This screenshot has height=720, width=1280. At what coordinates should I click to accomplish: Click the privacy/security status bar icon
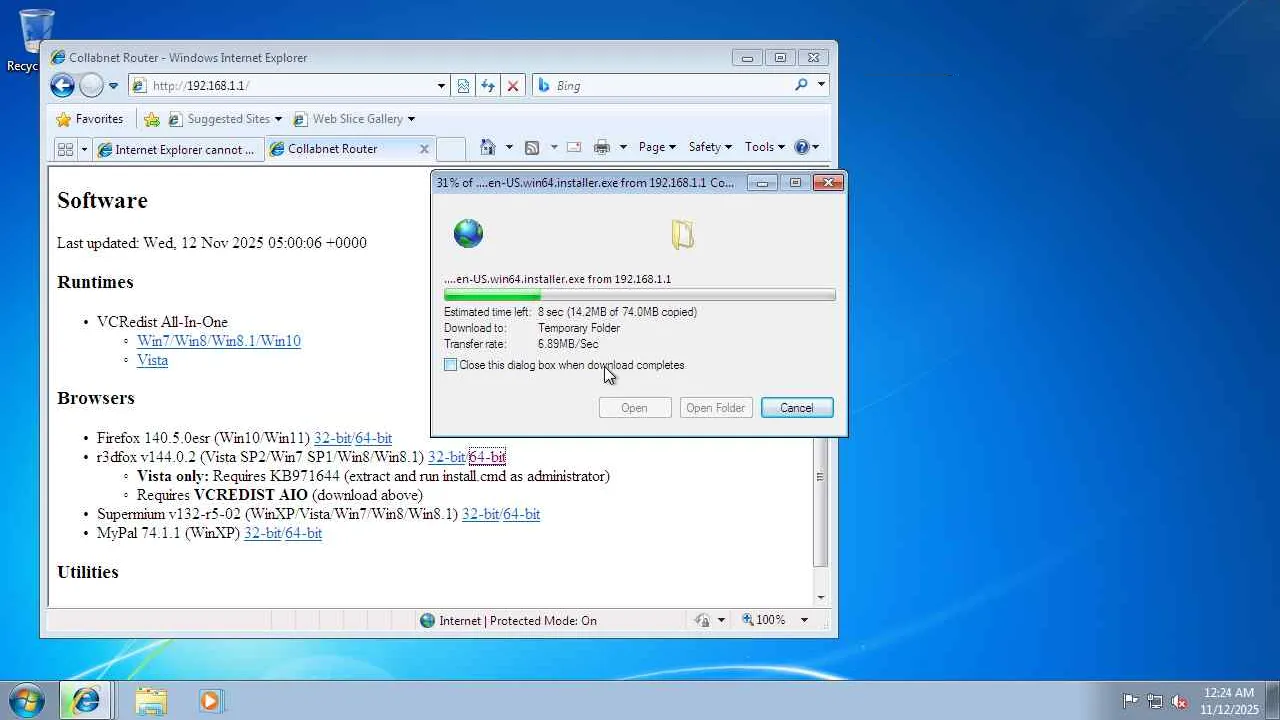pyautogui.click(x=703, y=621)
